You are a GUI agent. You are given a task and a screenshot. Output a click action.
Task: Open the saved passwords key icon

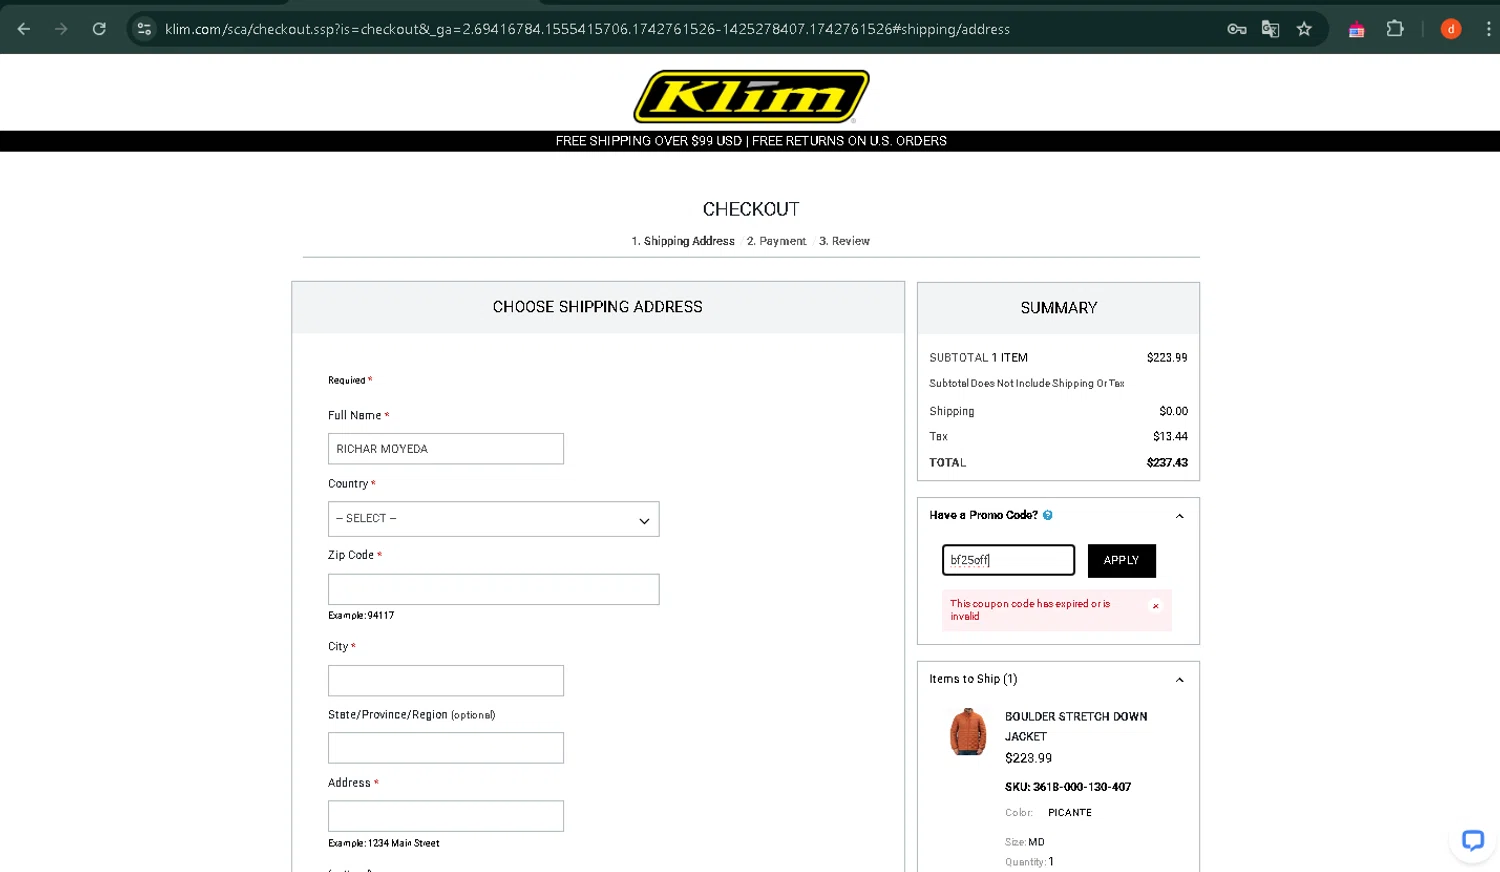(1237, 29)
